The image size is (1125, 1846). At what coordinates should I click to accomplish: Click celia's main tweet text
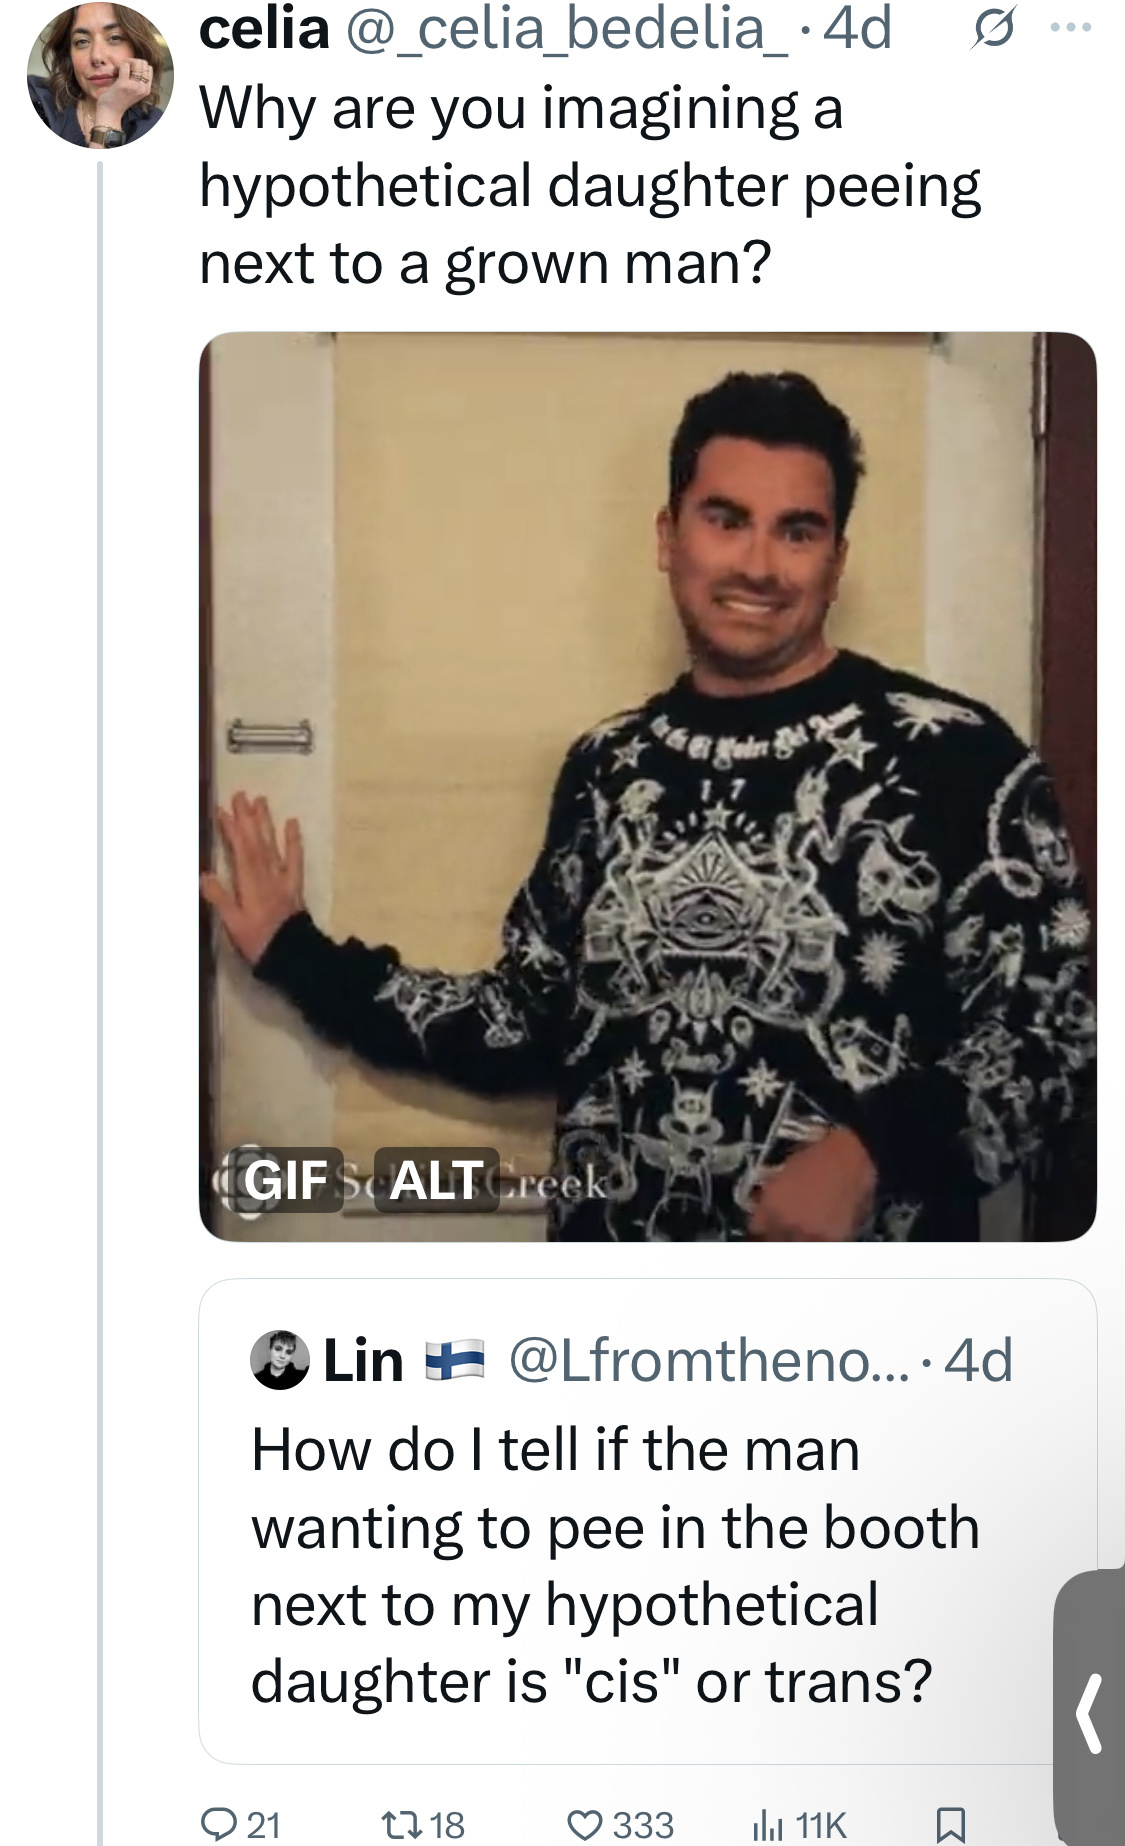coord(590,186)
